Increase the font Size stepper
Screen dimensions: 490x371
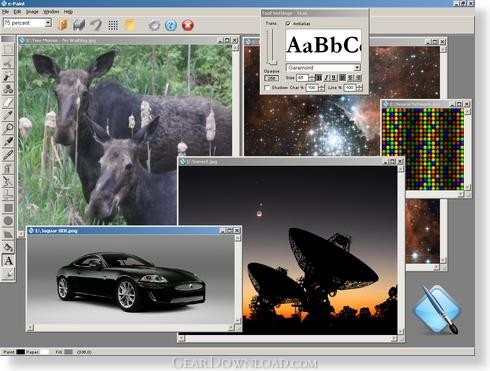tap(312, 76)
